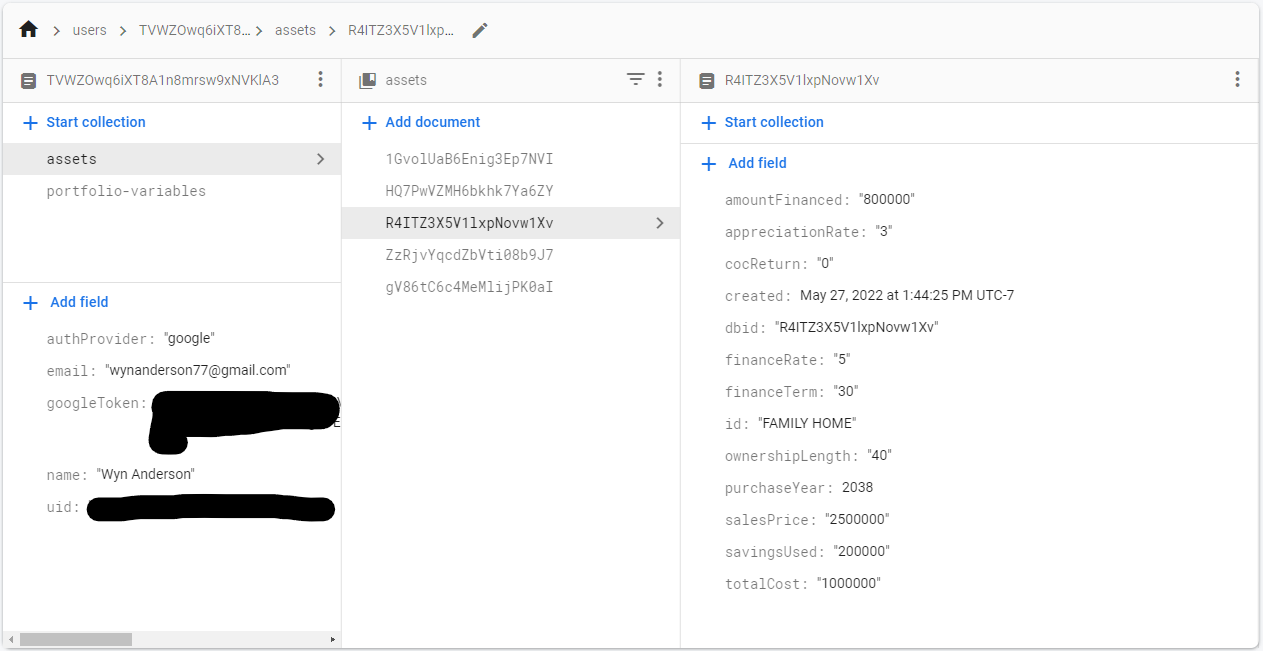Start a subcollection under R4ITZ3X5V1lxpNovw1Xv

point(762,122)
